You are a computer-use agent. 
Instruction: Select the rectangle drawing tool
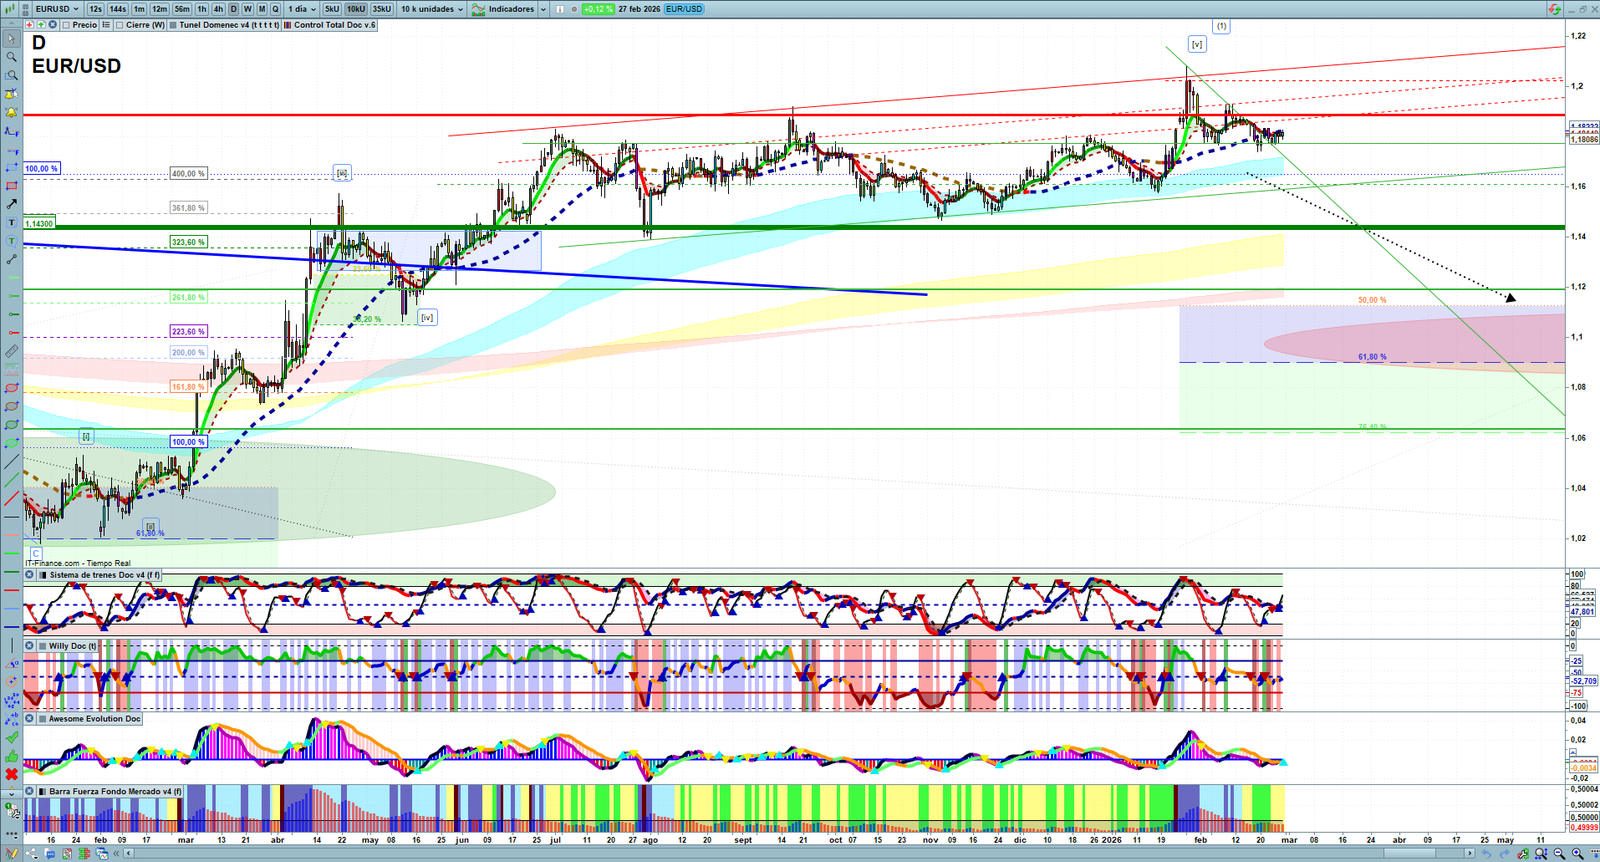pyautogui.click(x=12, y=186)
